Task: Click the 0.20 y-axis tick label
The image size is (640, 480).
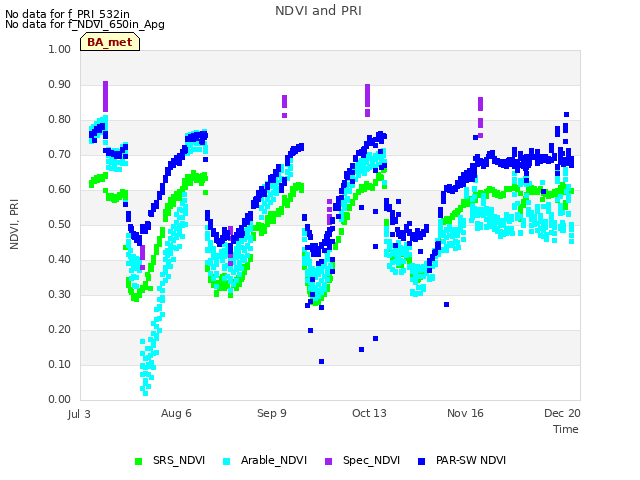Action: click(60, 329)
